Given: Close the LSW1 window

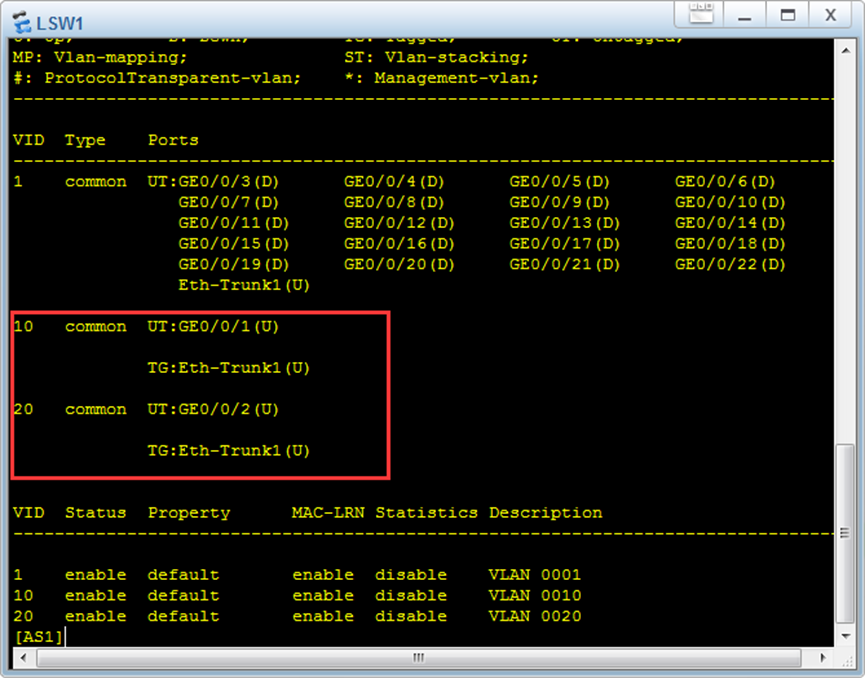Looking at the screenshot, I should tap(830, 14).
